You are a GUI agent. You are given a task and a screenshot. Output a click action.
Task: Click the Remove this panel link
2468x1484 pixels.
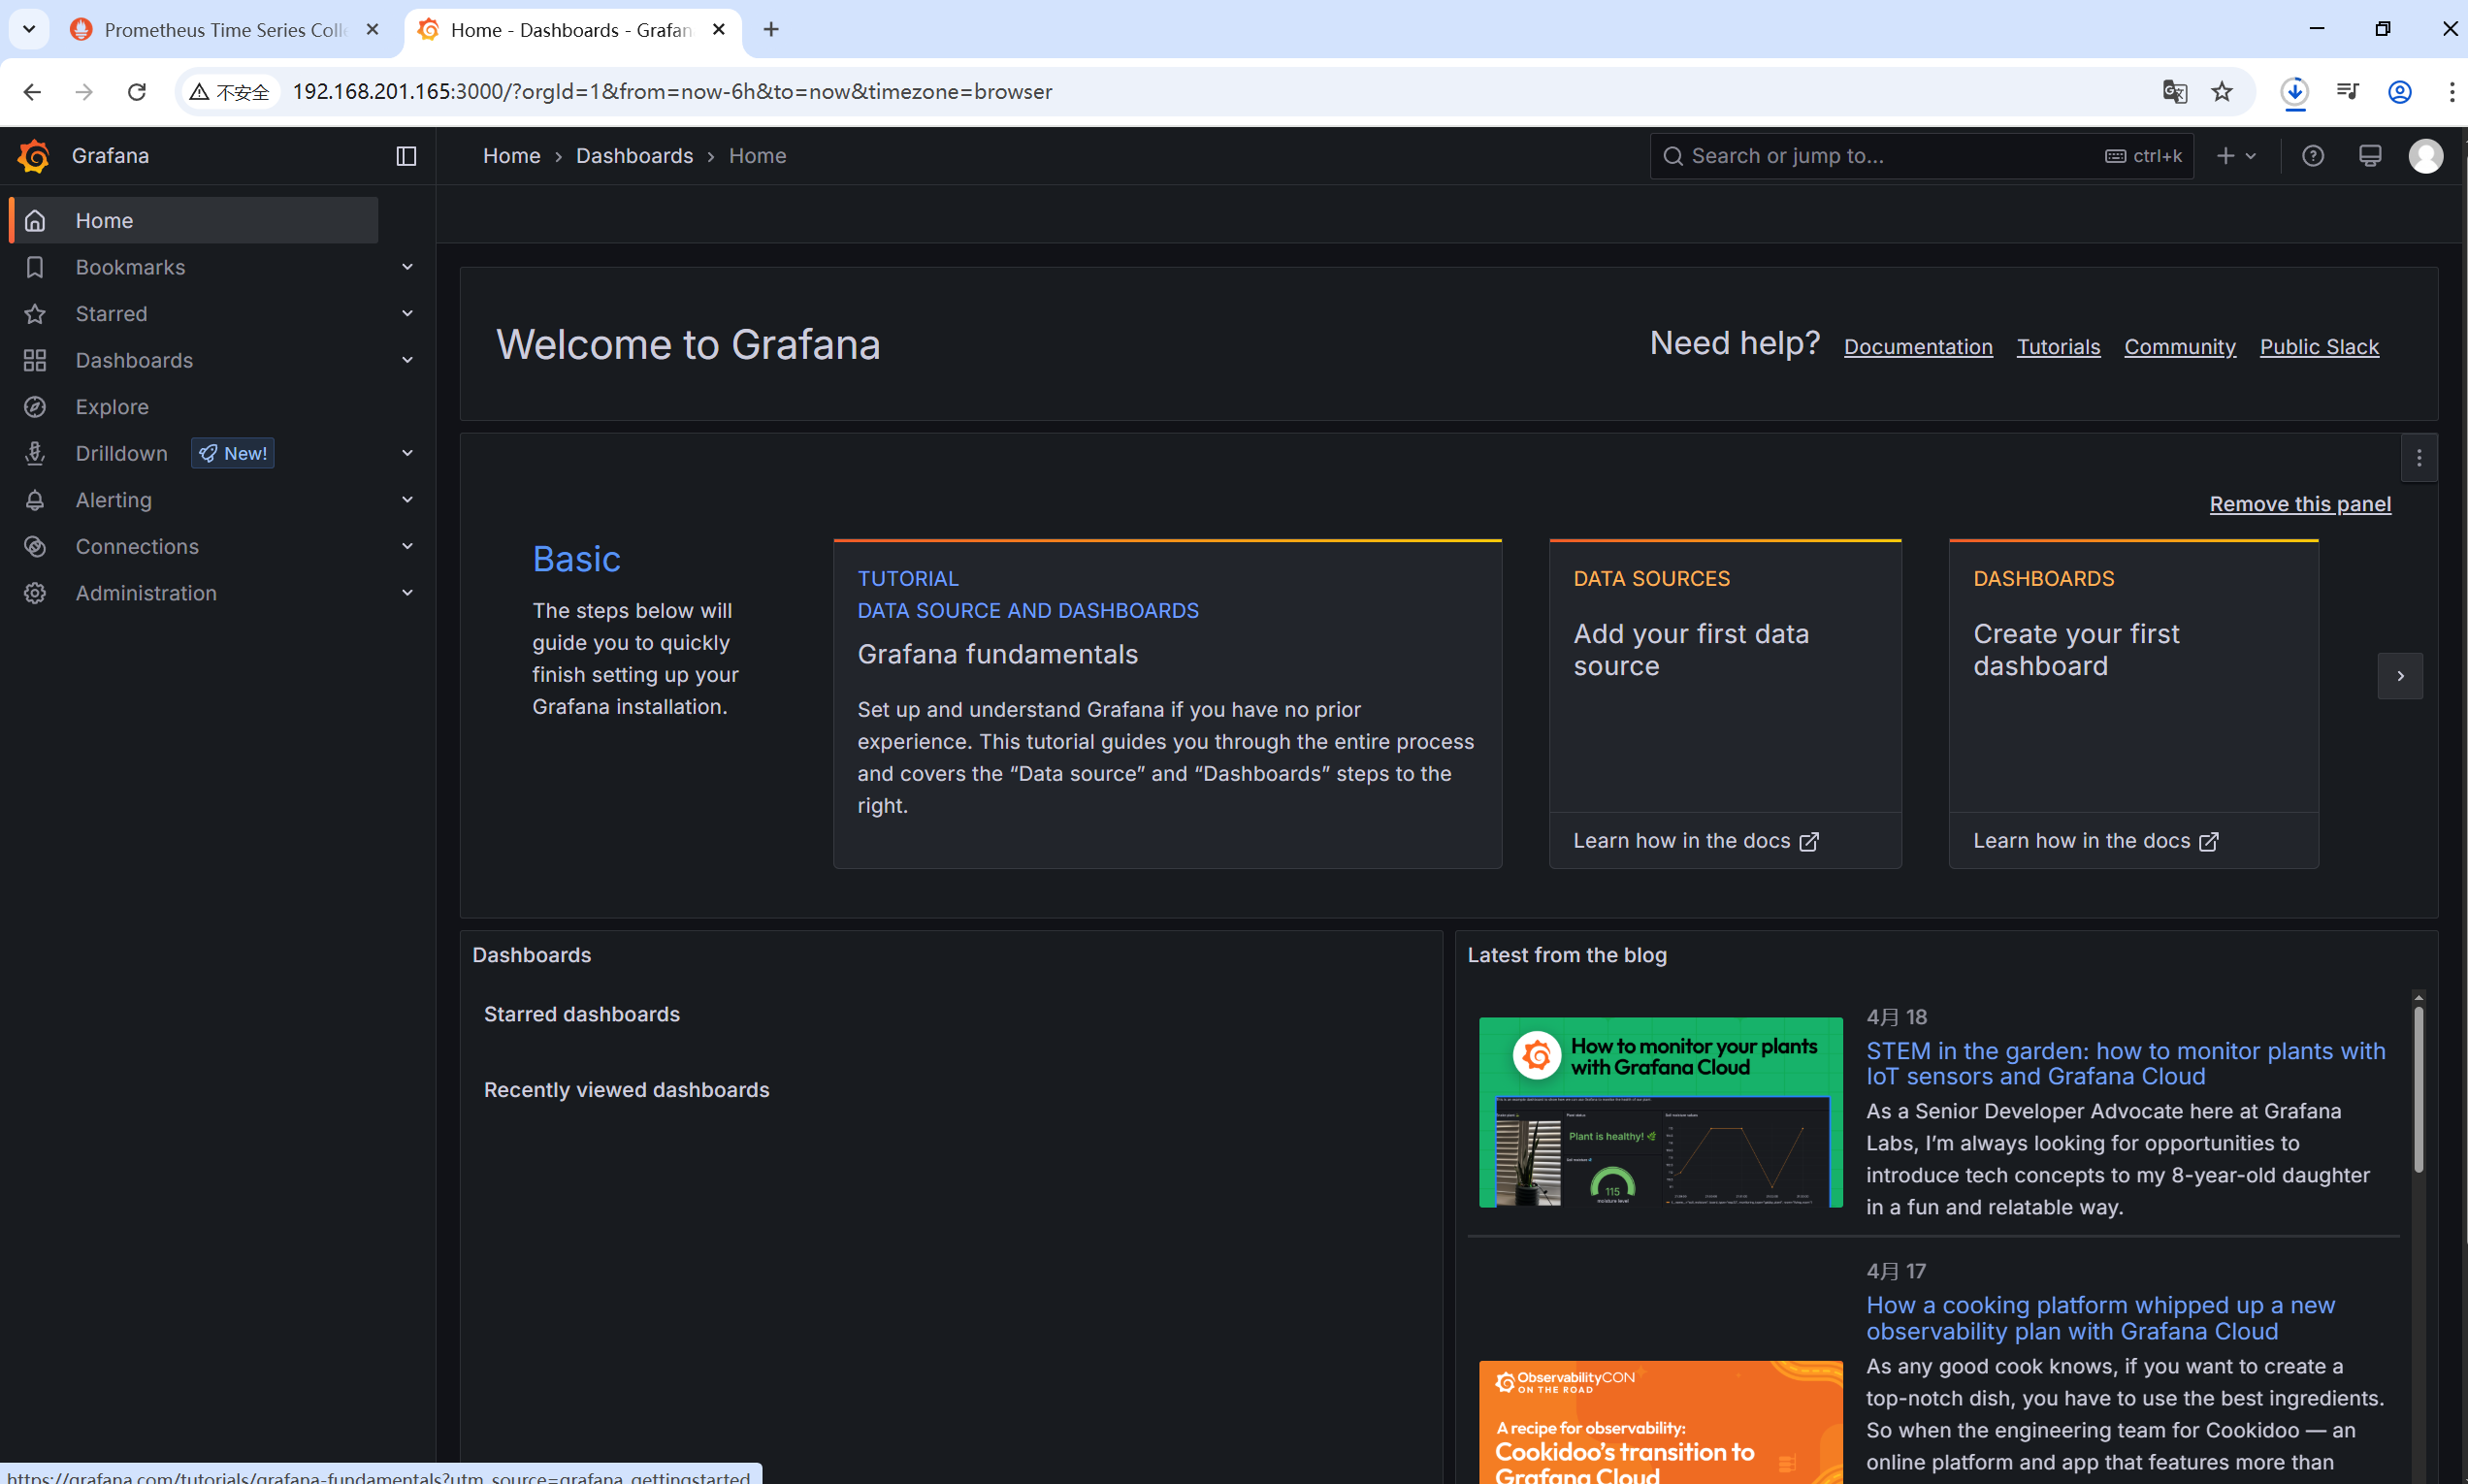tap(2300, 504)
